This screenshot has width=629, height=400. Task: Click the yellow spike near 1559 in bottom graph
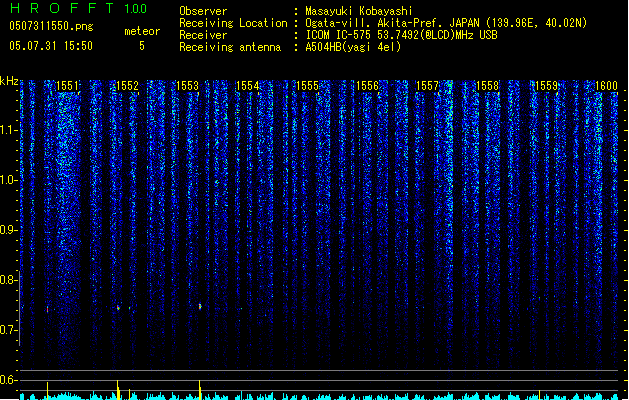click(539, 394)
